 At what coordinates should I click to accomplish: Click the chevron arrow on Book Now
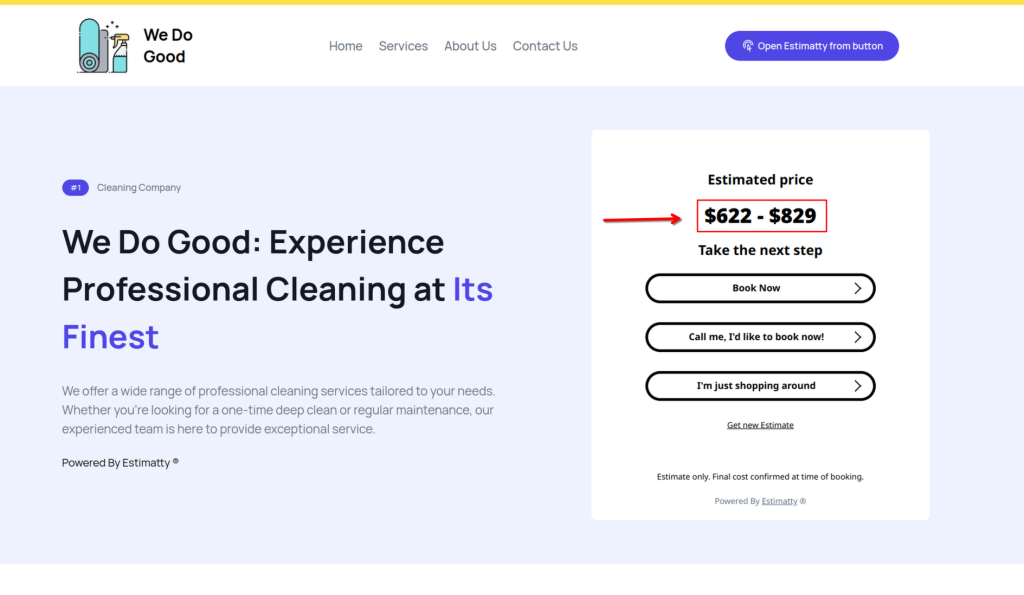click(x=857, y=288)
